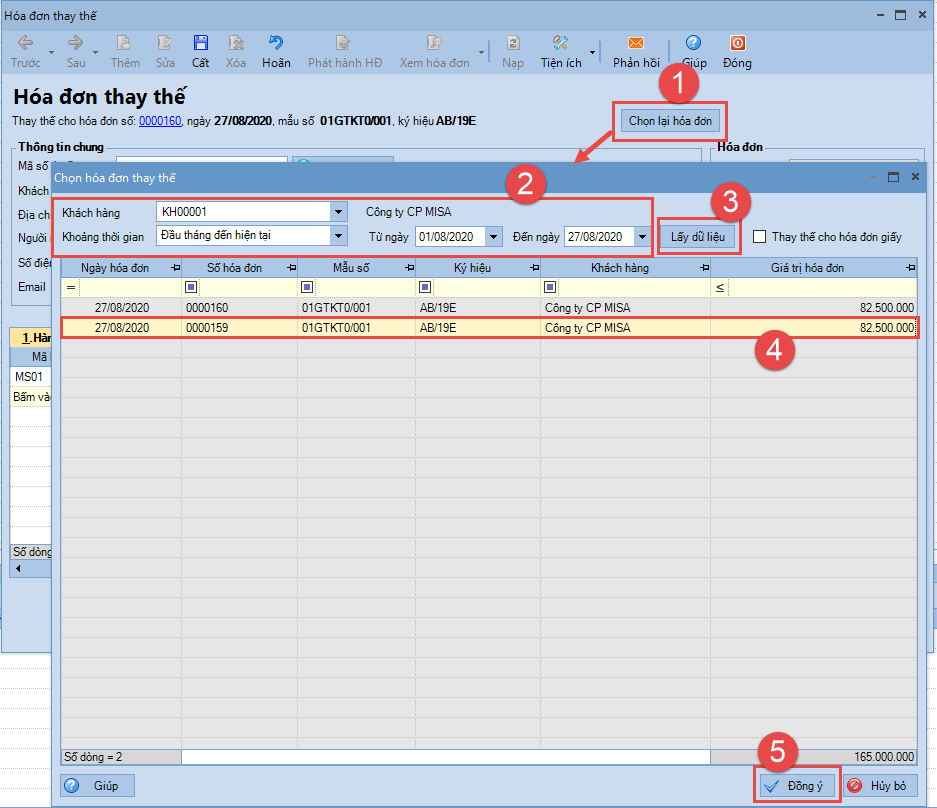937x808 pixels.
Task: Toggle filter operator box under Ký hiệu
Action: point(425,287)
